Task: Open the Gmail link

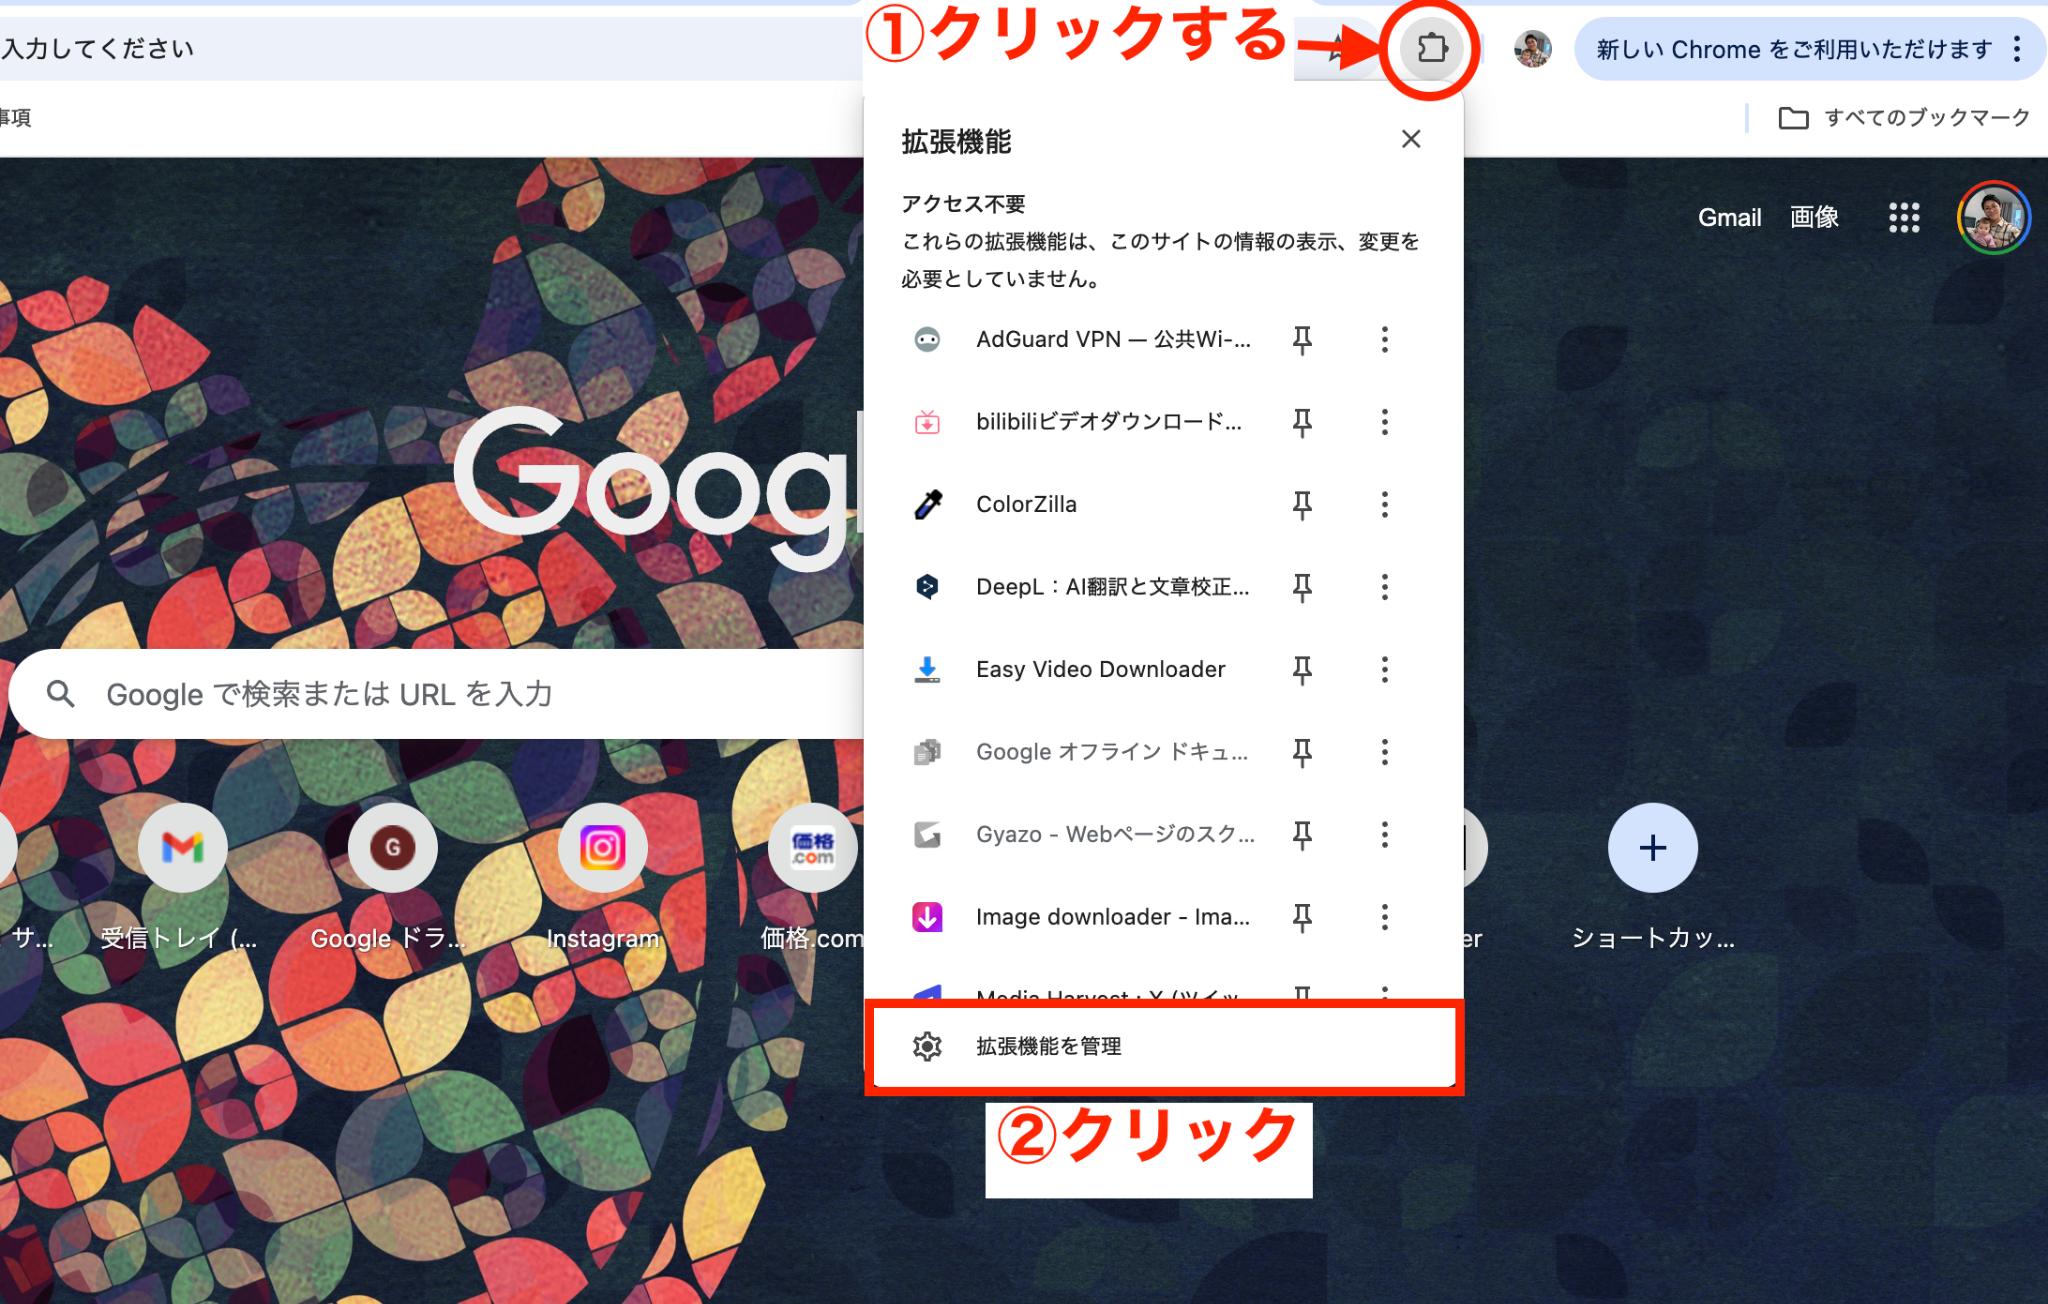Action: tap(1729, 217)
